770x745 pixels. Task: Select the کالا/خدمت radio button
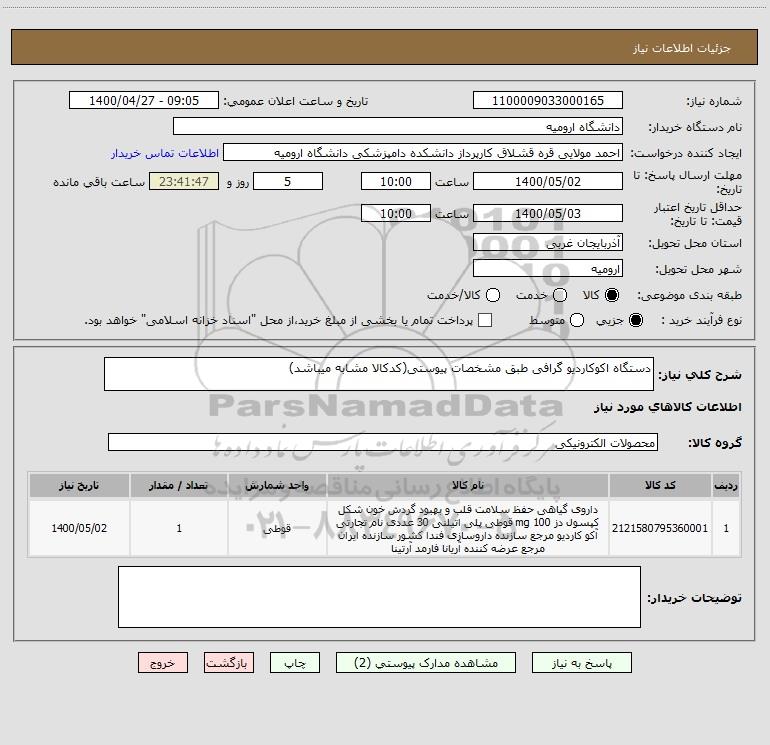[x=493, y=295]
